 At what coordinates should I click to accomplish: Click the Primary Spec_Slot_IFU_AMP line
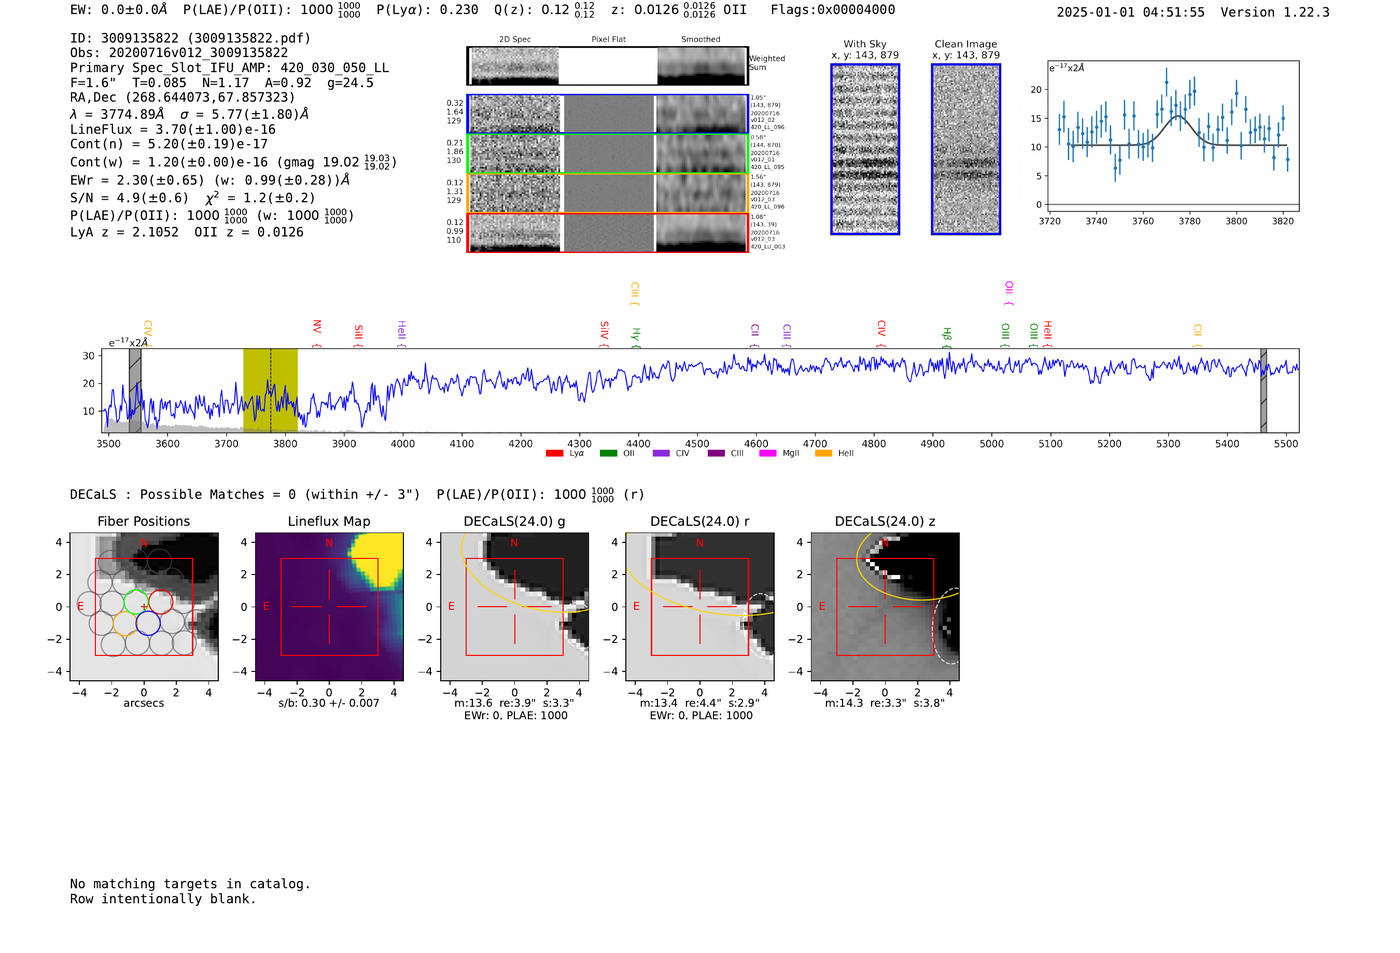click(230, 68)
